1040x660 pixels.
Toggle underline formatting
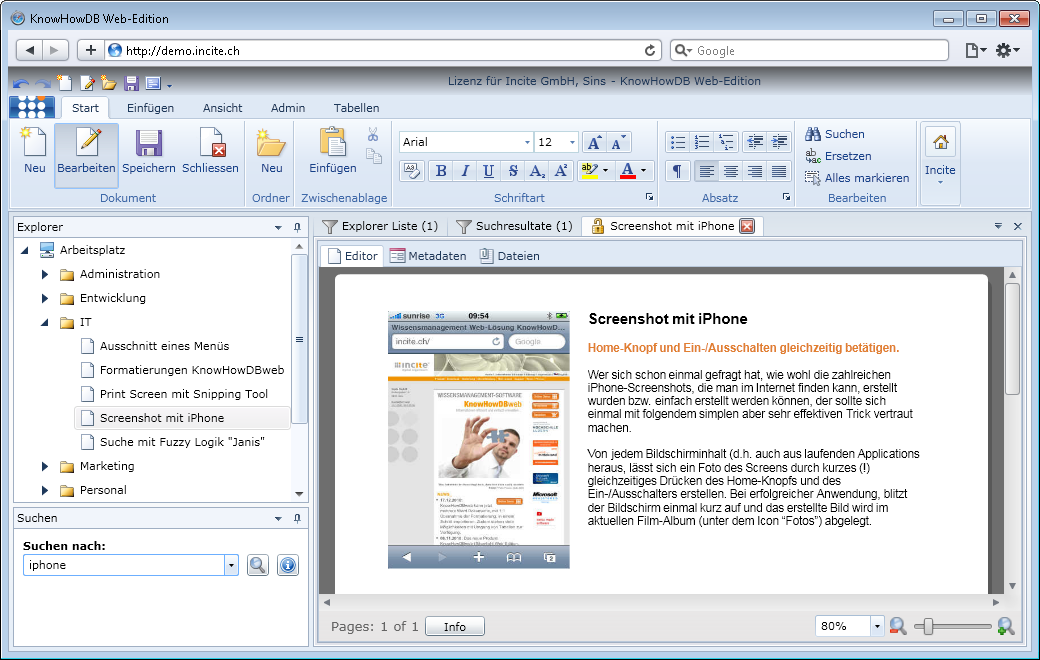click(489, 171)
